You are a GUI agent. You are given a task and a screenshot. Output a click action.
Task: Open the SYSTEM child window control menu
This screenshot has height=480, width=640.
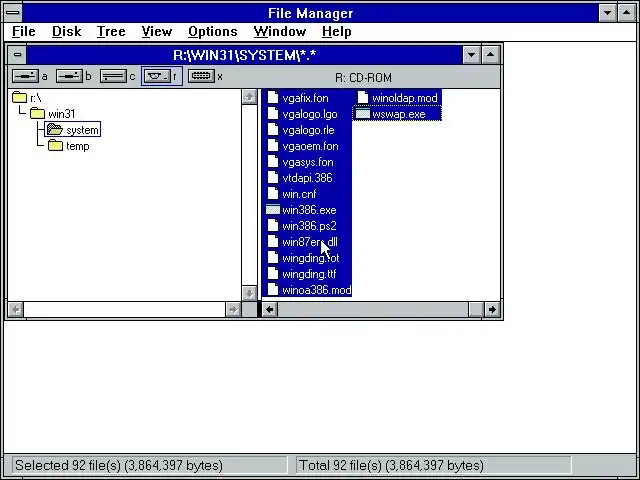17,55
